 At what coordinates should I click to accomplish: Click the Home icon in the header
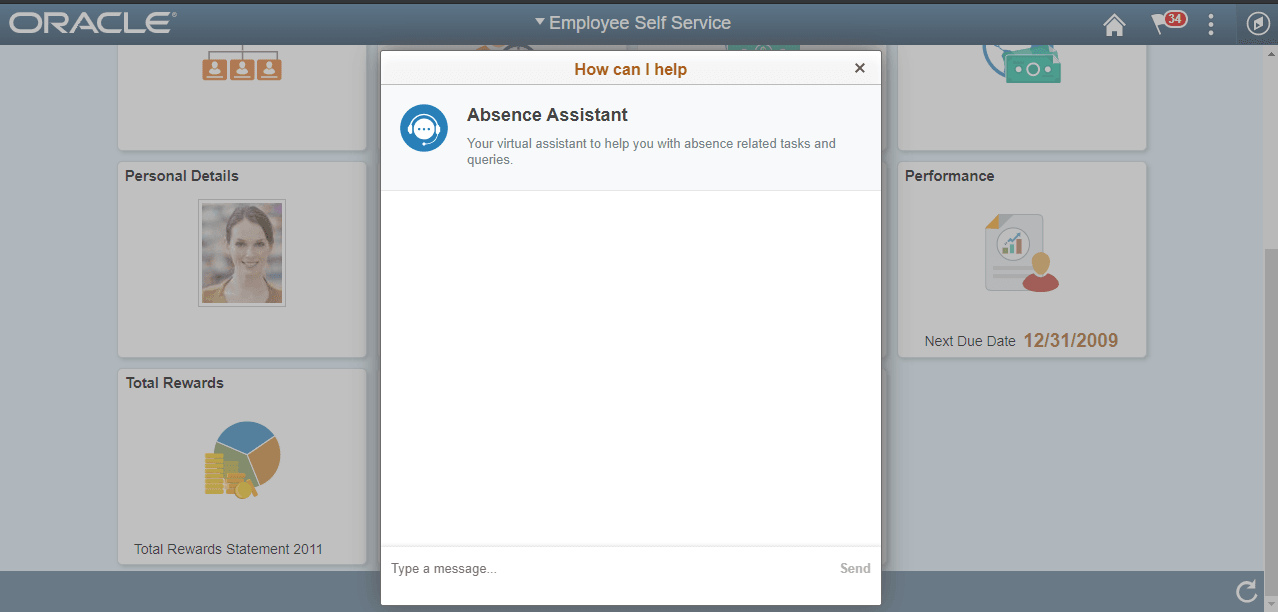[x=1114, y=23]
